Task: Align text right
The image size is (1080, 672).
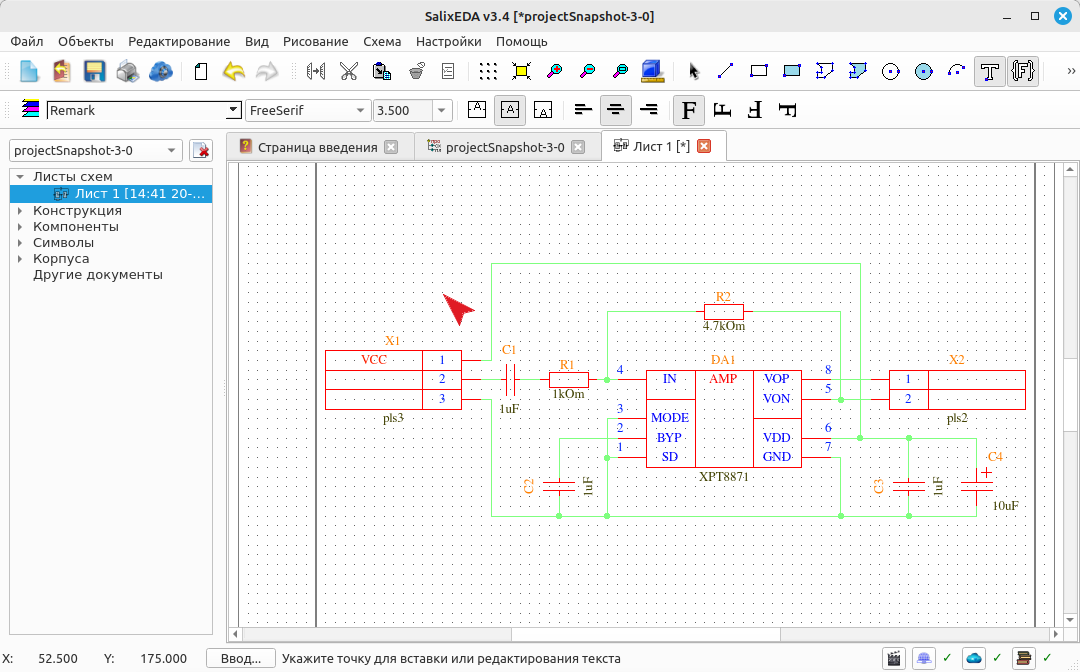Action: 649,110
